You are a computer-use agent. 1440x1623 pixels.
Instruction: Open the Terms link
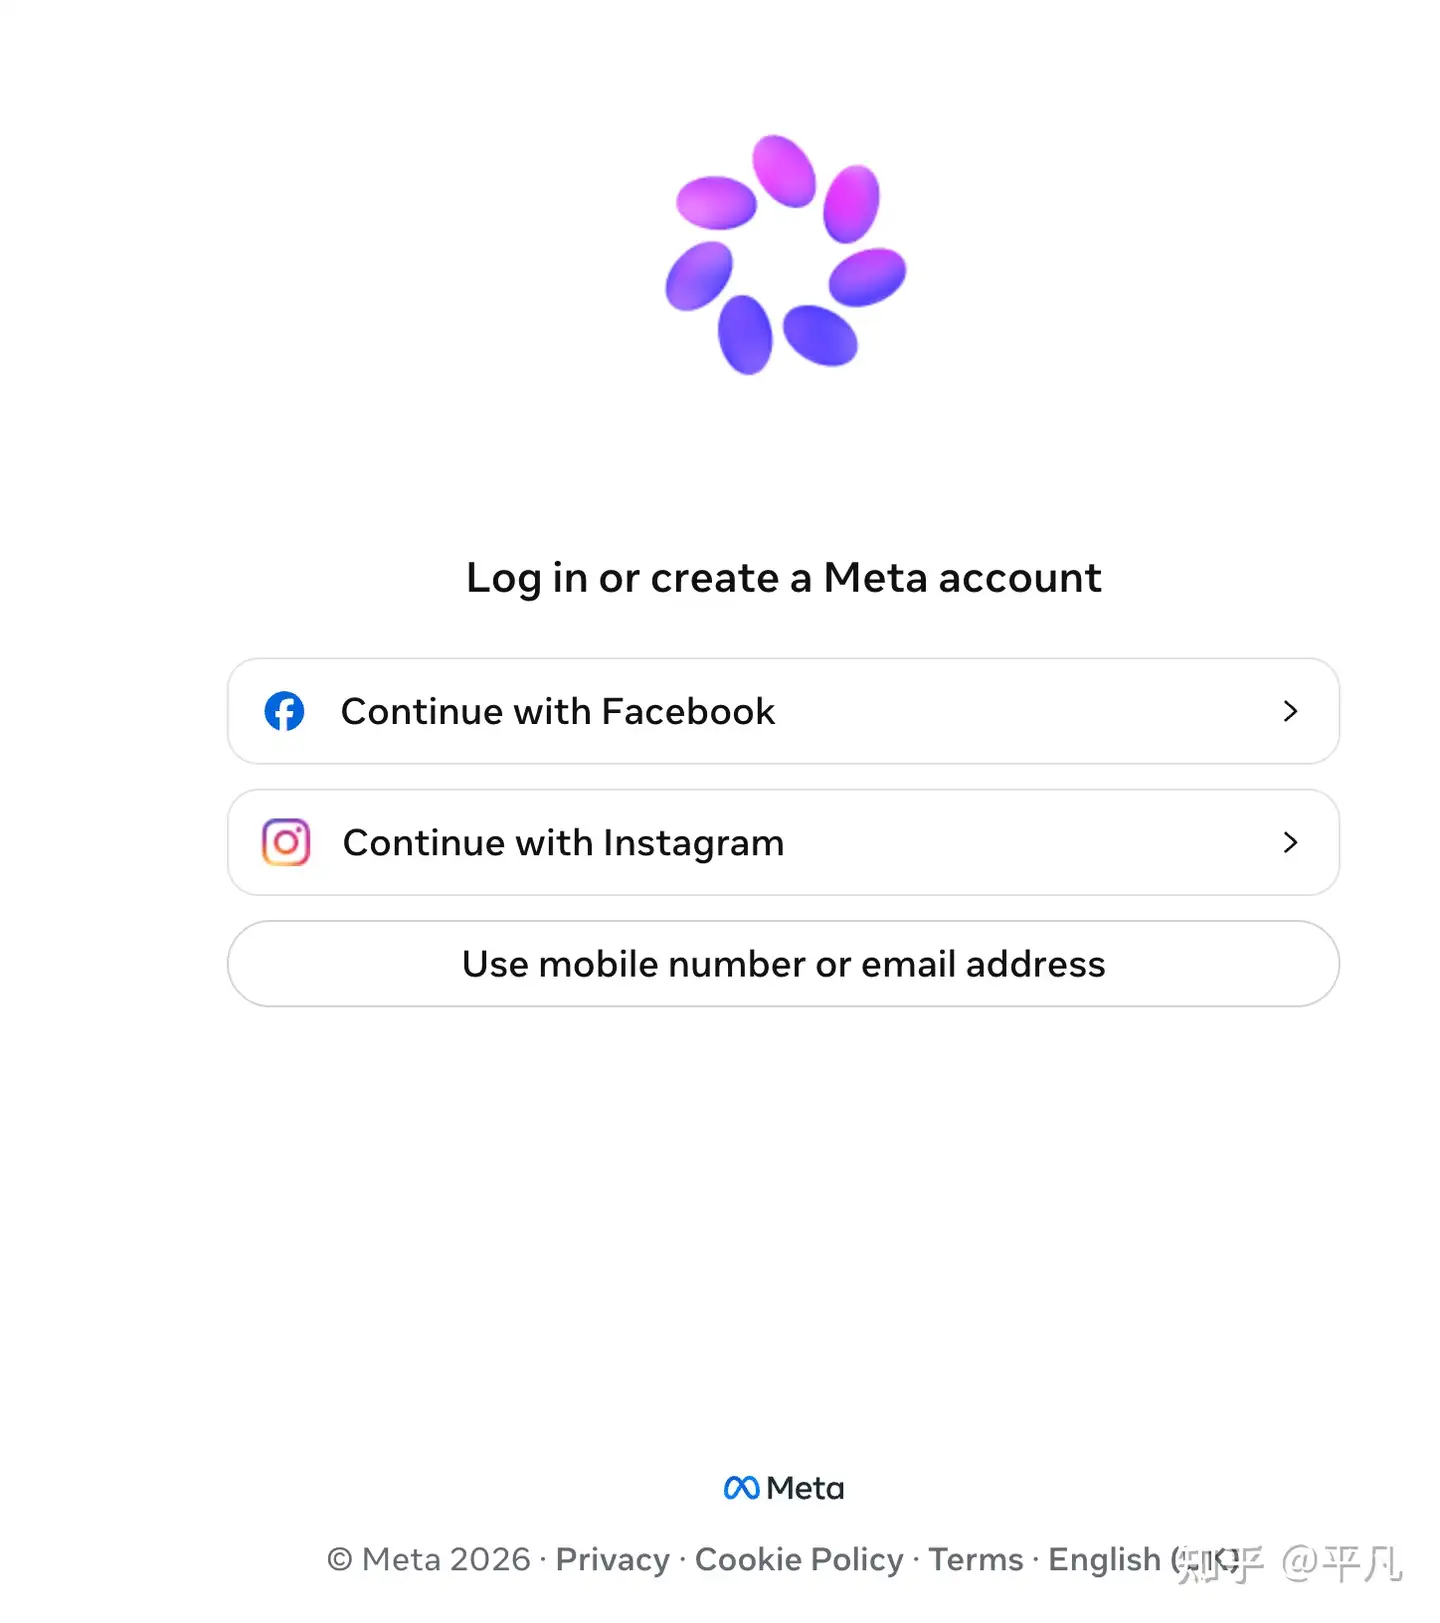(975, 1560)
